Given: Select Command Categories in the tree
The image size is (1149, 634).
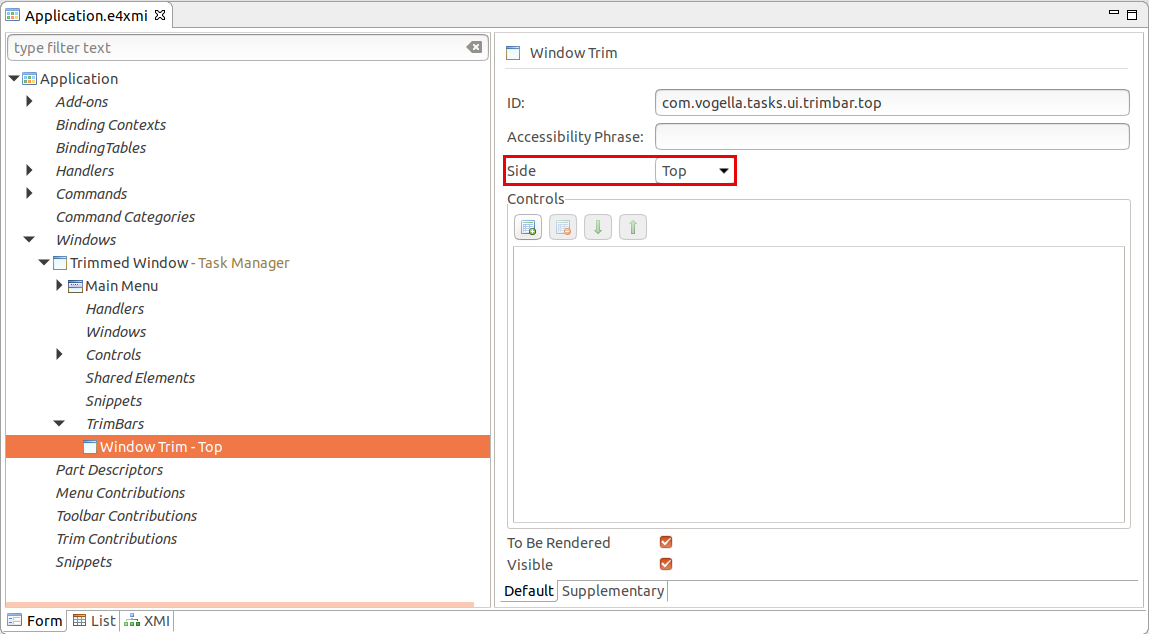Looking at the screenshot, I should 125,217.
